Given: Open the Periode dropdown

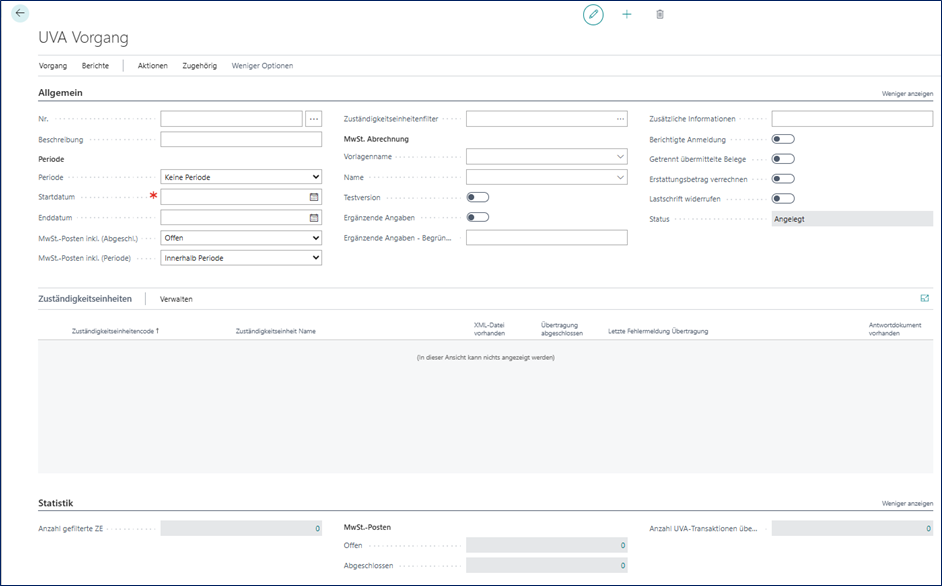Looking at the screenshot, I should [x=241, y=177].
